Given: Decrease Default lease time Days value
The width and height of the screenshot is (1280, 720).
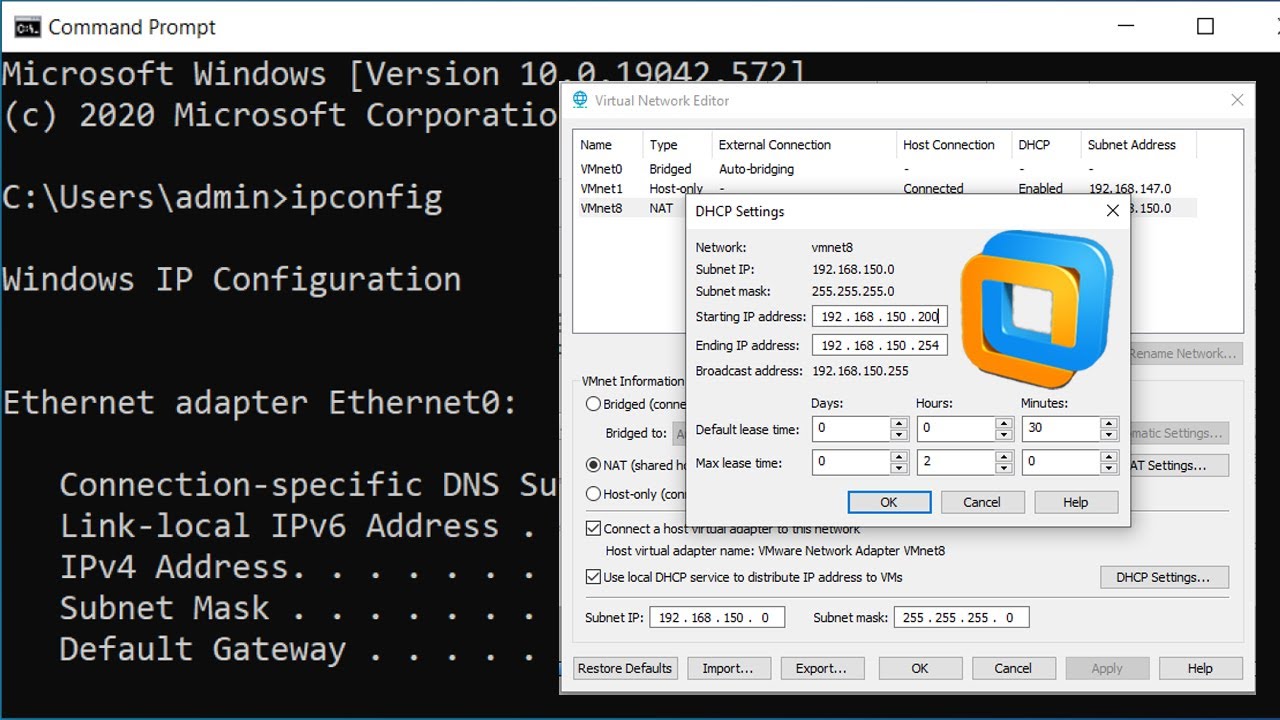Looking at the screenshot, I should (x=899, y=435).
